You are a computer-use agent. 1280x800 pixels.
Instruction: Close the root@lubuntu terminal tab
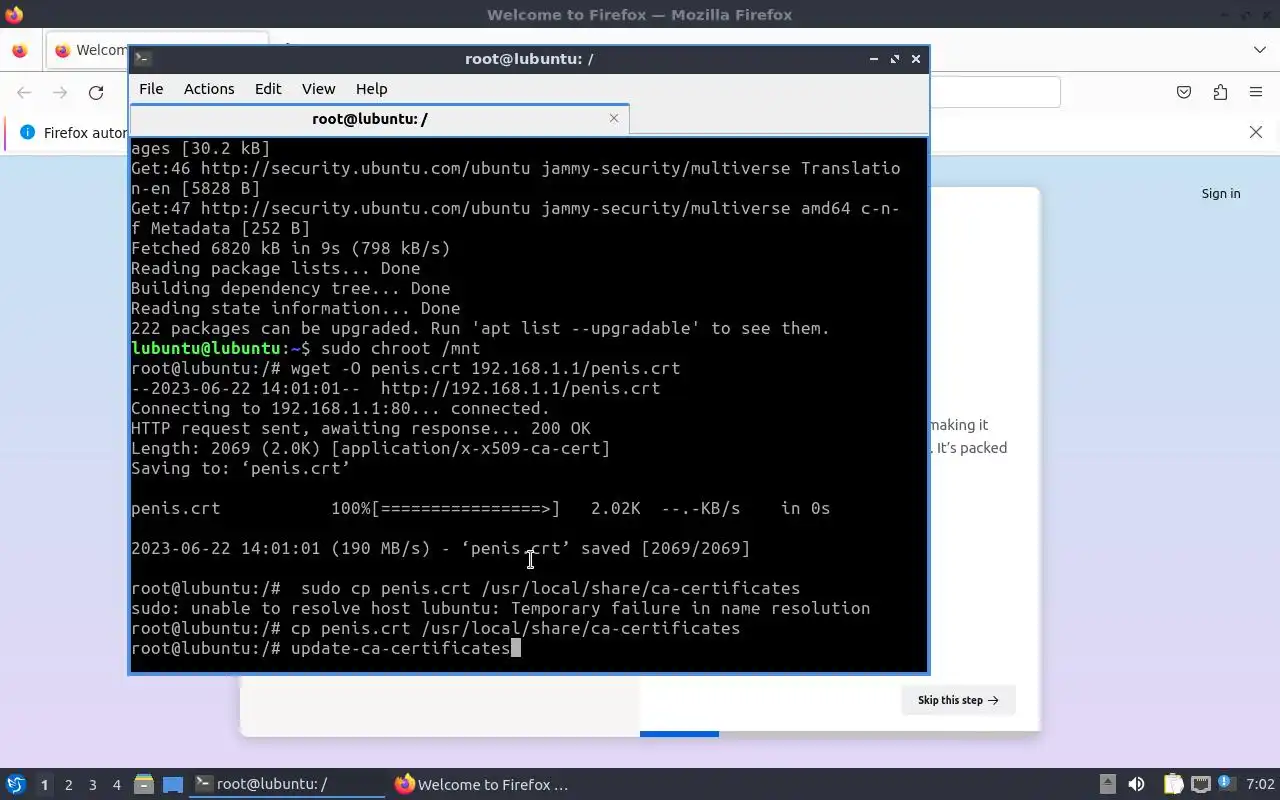[614, 118]
